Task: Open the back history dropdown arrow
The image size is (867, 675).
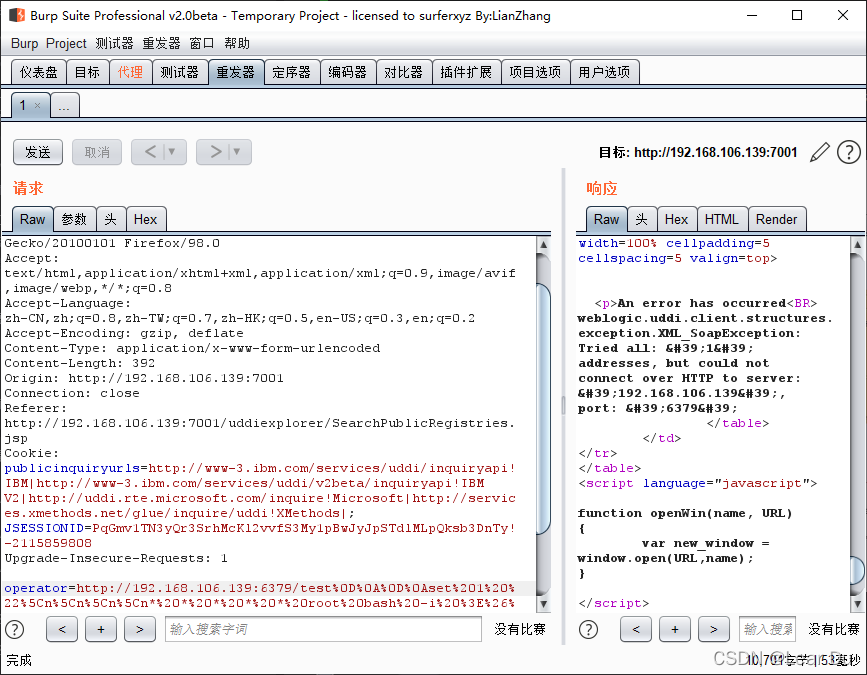Action: pos(172,151)
